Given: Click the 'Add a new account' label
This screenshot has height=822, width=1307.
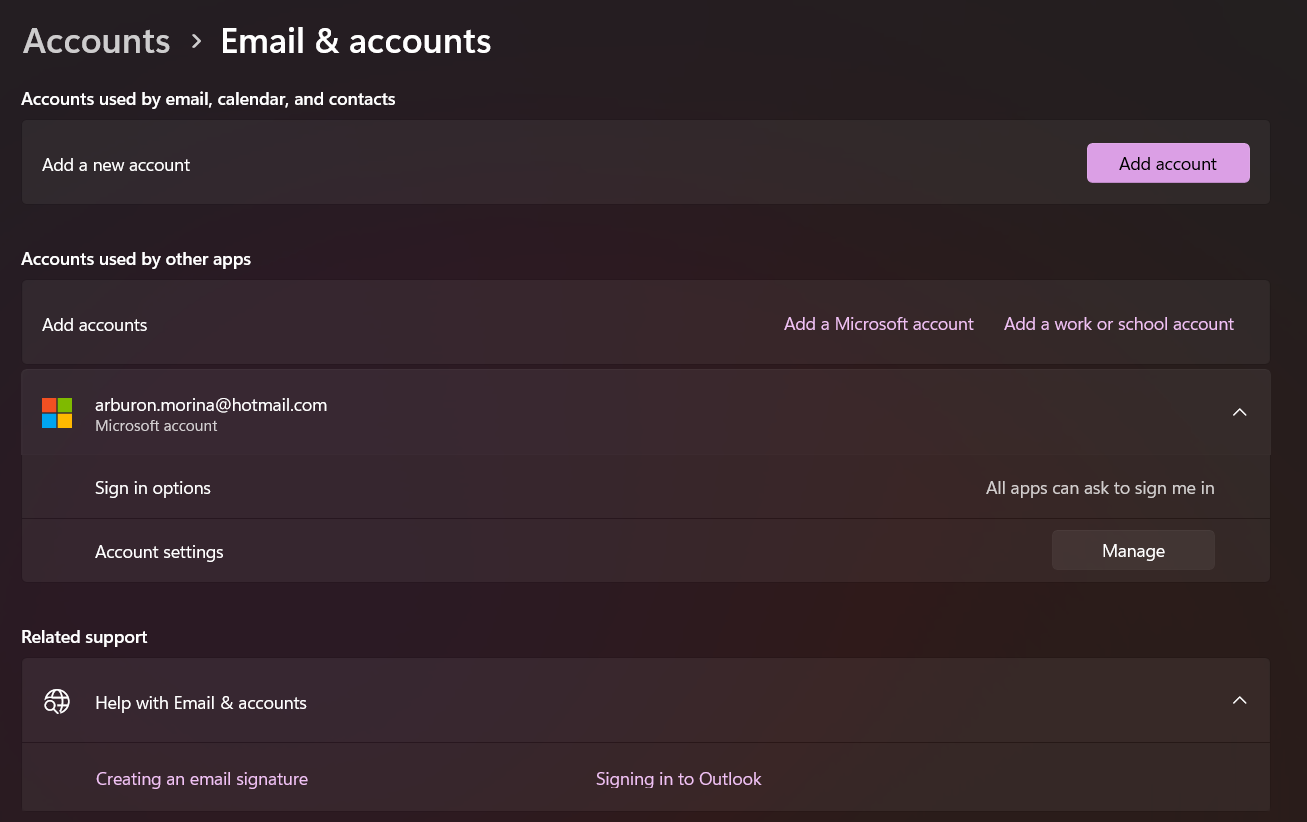Looking at the screenshot, I should 116,165.
